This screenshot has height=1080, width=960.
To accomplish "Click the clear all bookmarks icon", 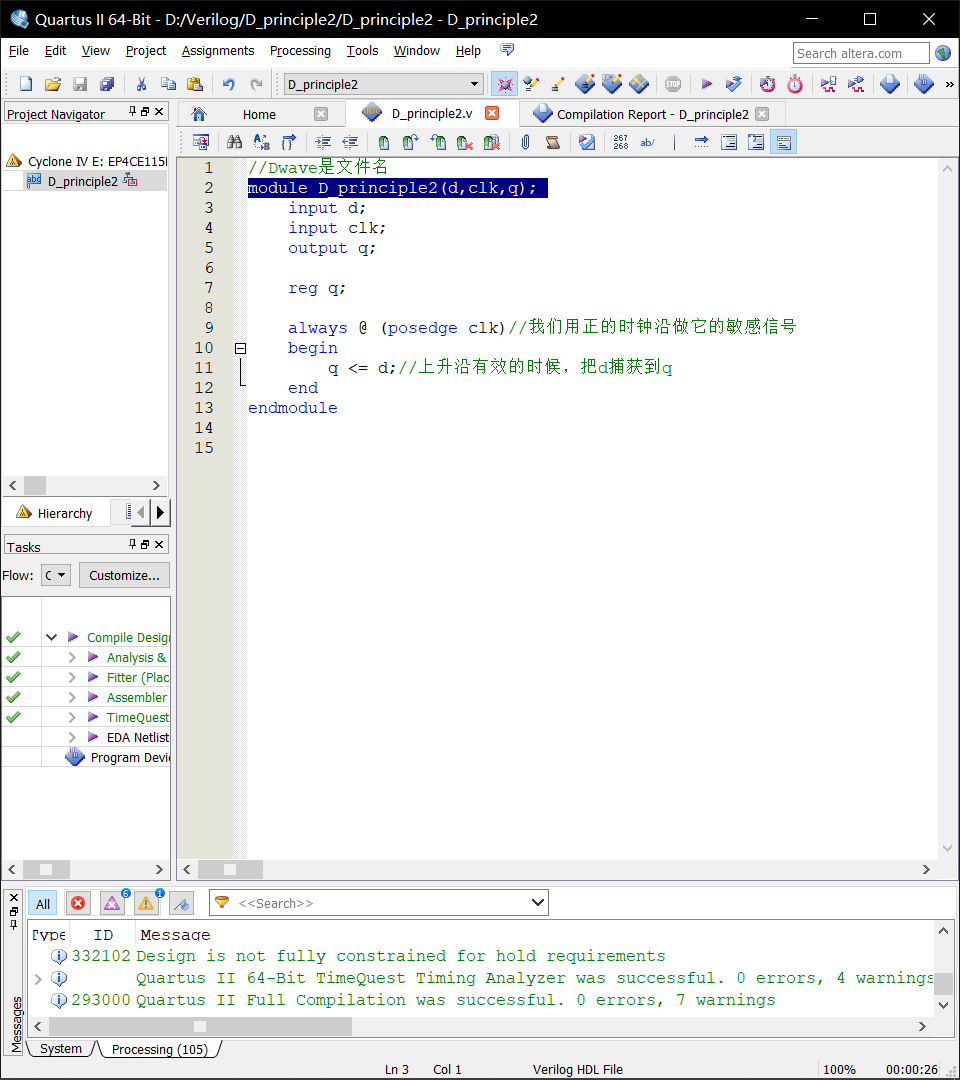I will pyautogui.click(x=491, y=142).
